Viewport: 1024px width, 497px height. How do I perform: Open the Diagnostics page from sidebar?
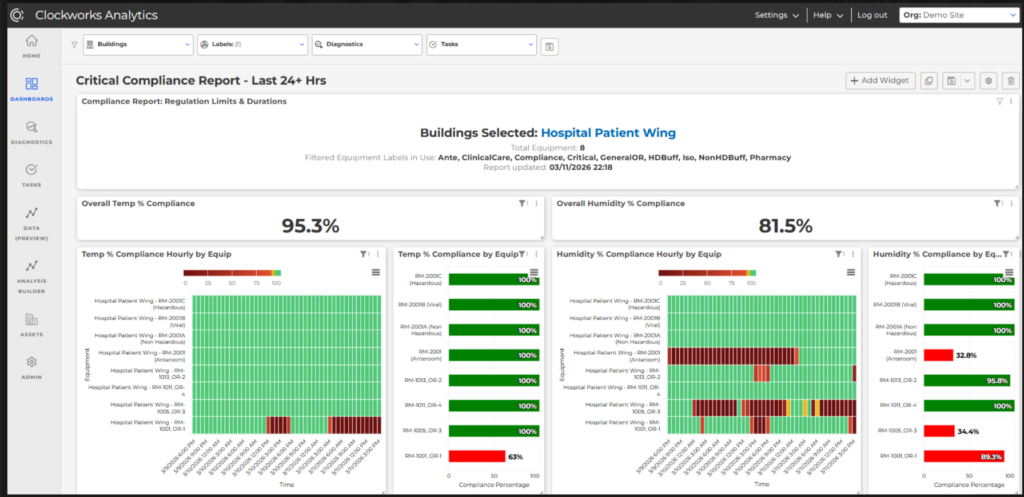click(x=31, y=132)
